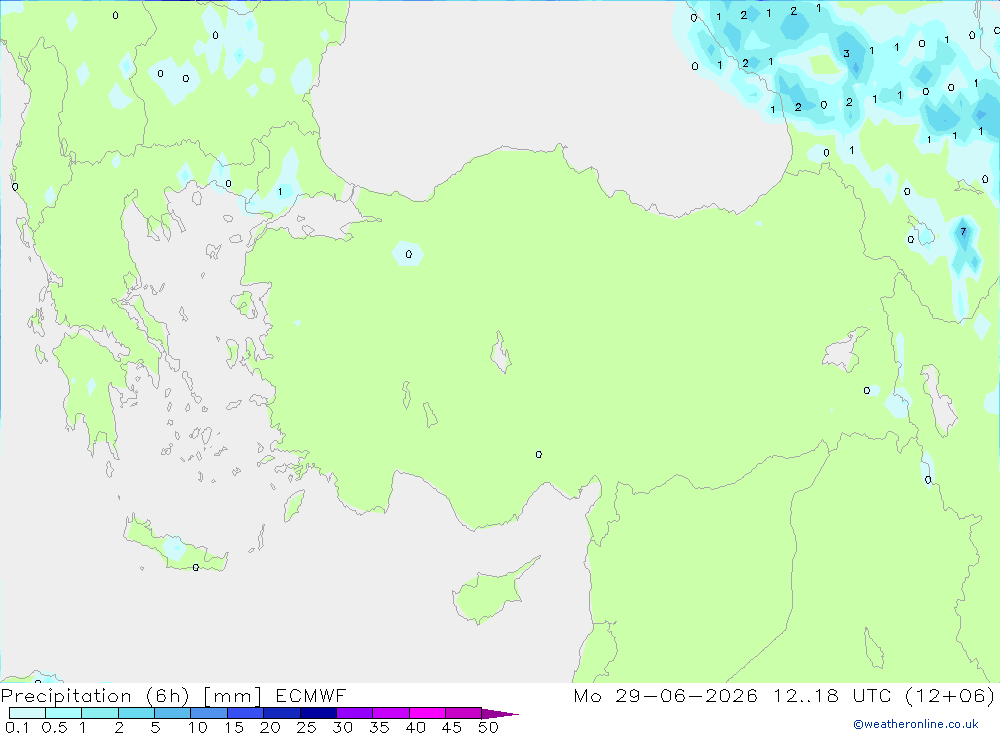Click the 'Mo 29-06-2026 12..18 UTC (12+06)' date label
The width and height of the screenshot is (1000, 733).
784,696
